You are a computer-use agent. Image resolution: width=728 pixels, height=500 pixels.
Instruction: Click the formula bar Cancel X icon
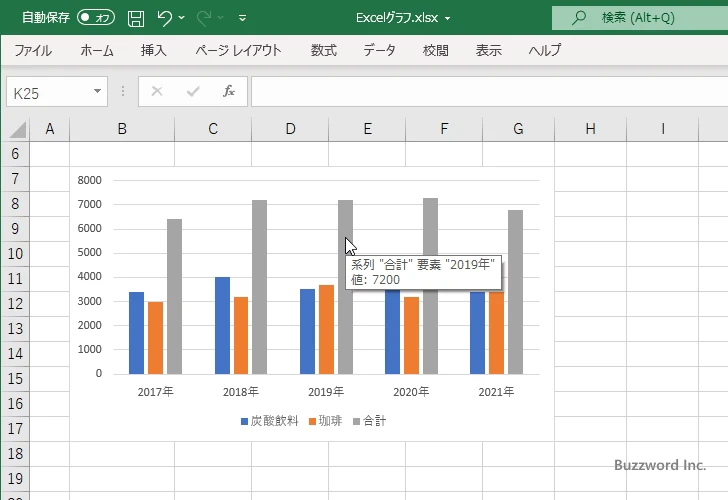[x=157, y=91]
